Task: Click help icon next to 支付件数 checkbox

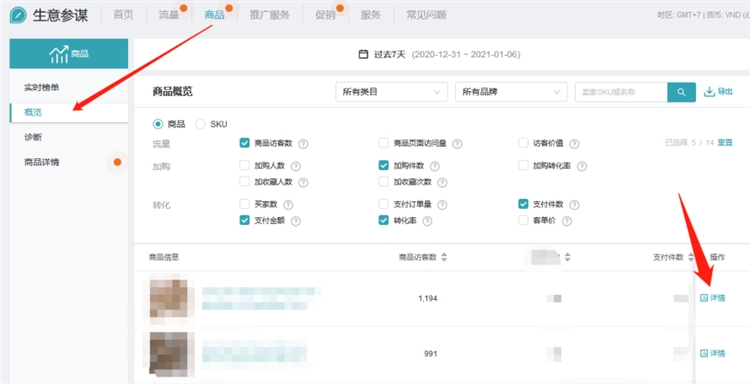Action: click(574, 205)
